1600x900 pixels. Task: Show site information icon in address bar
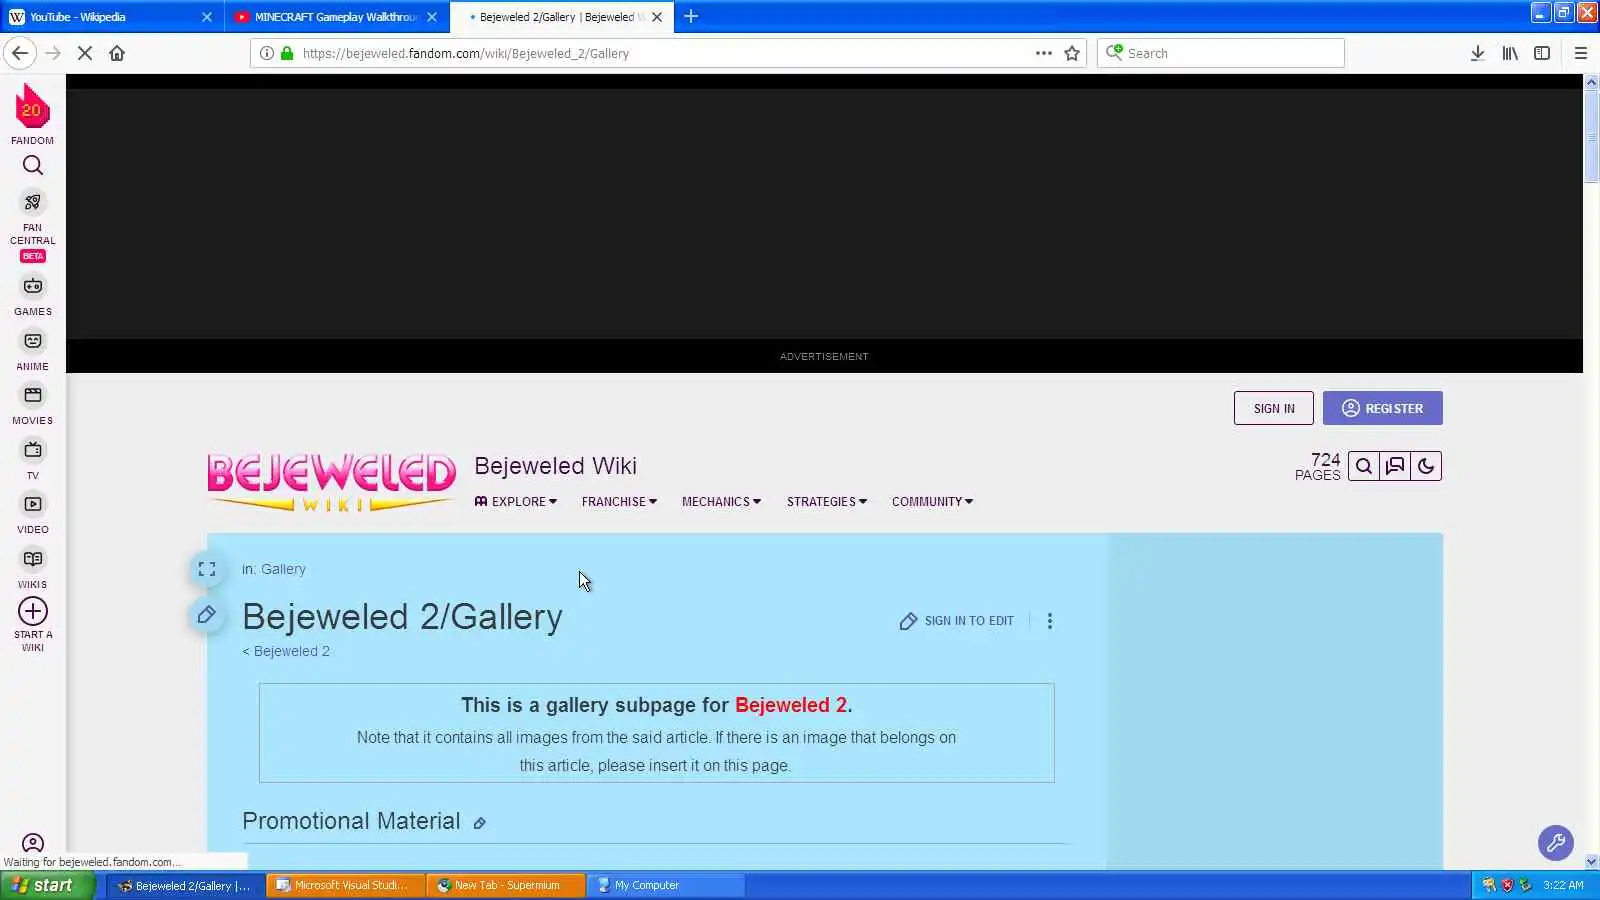(x=266, y=53)
